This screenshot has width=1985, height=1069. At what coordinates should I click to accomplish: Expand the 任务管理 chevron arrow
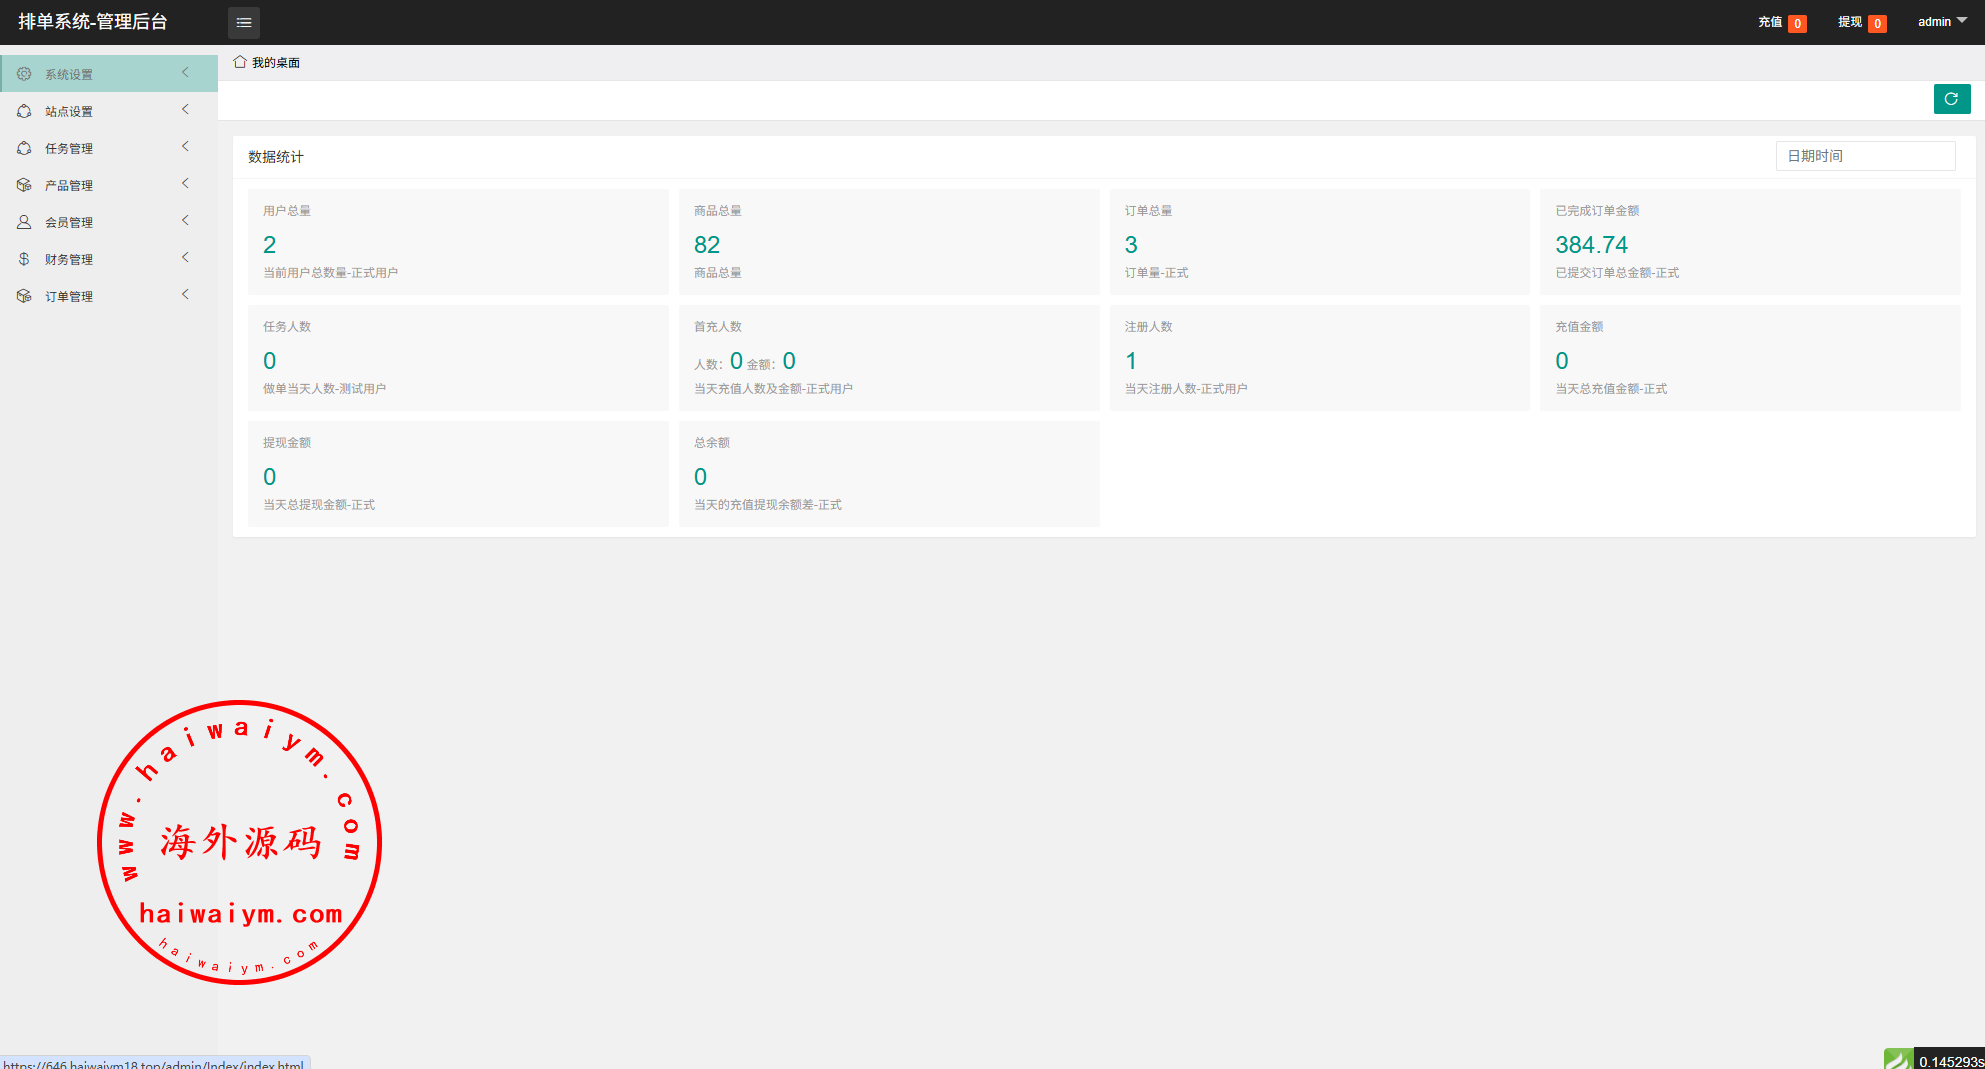[x=185, y=147]
